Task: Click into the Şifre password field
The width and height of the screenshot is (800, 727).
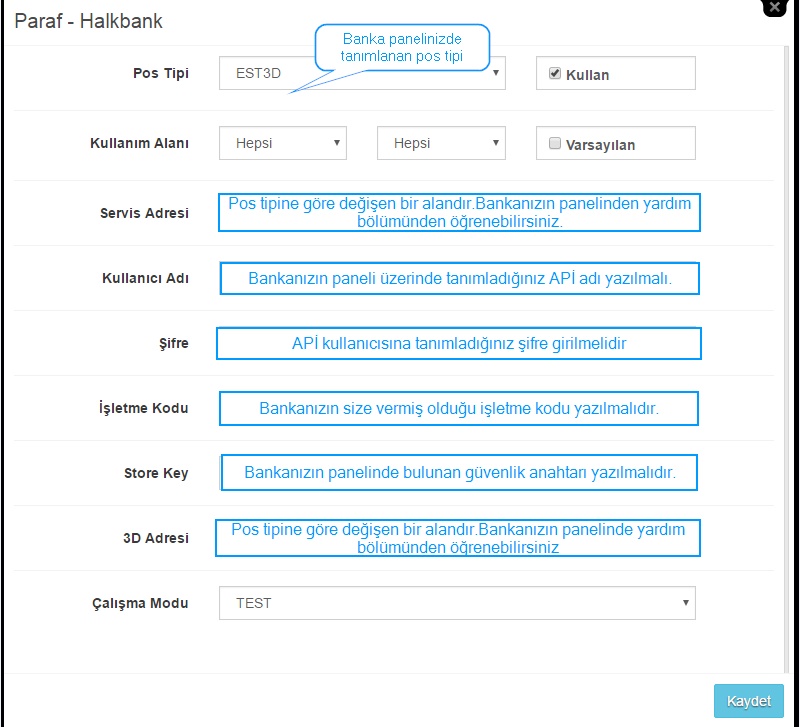Action: pos(459,343)
